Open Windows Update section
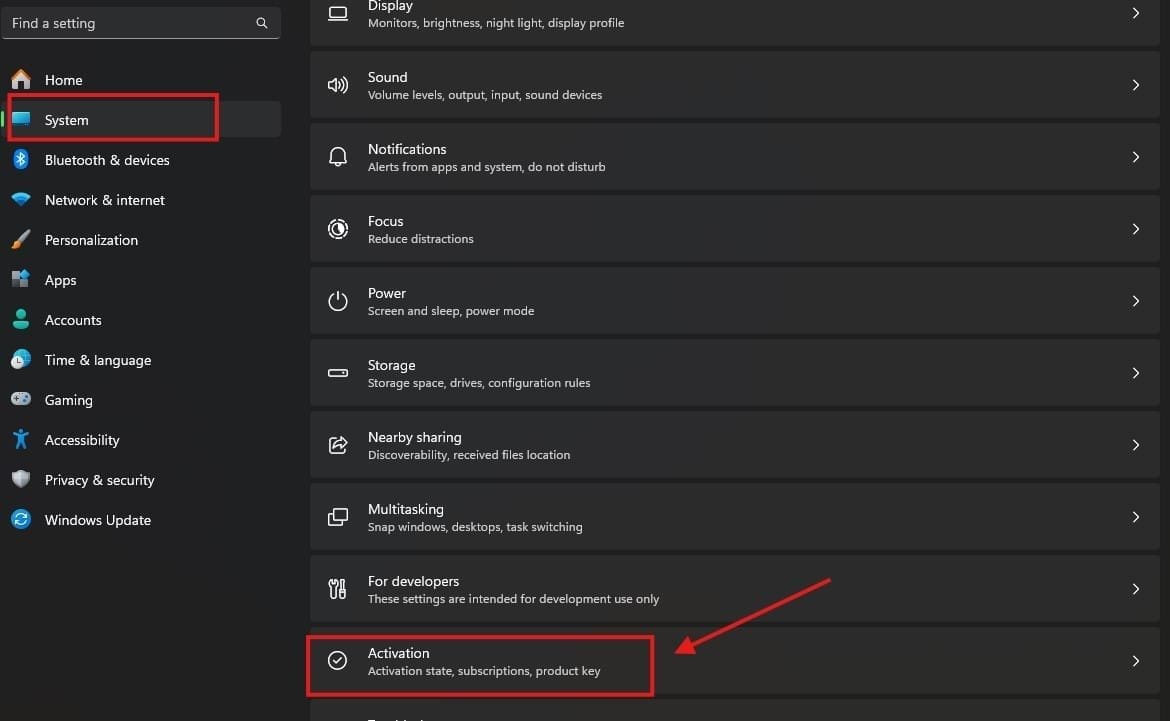1170x721 pixels. point(141,519)
